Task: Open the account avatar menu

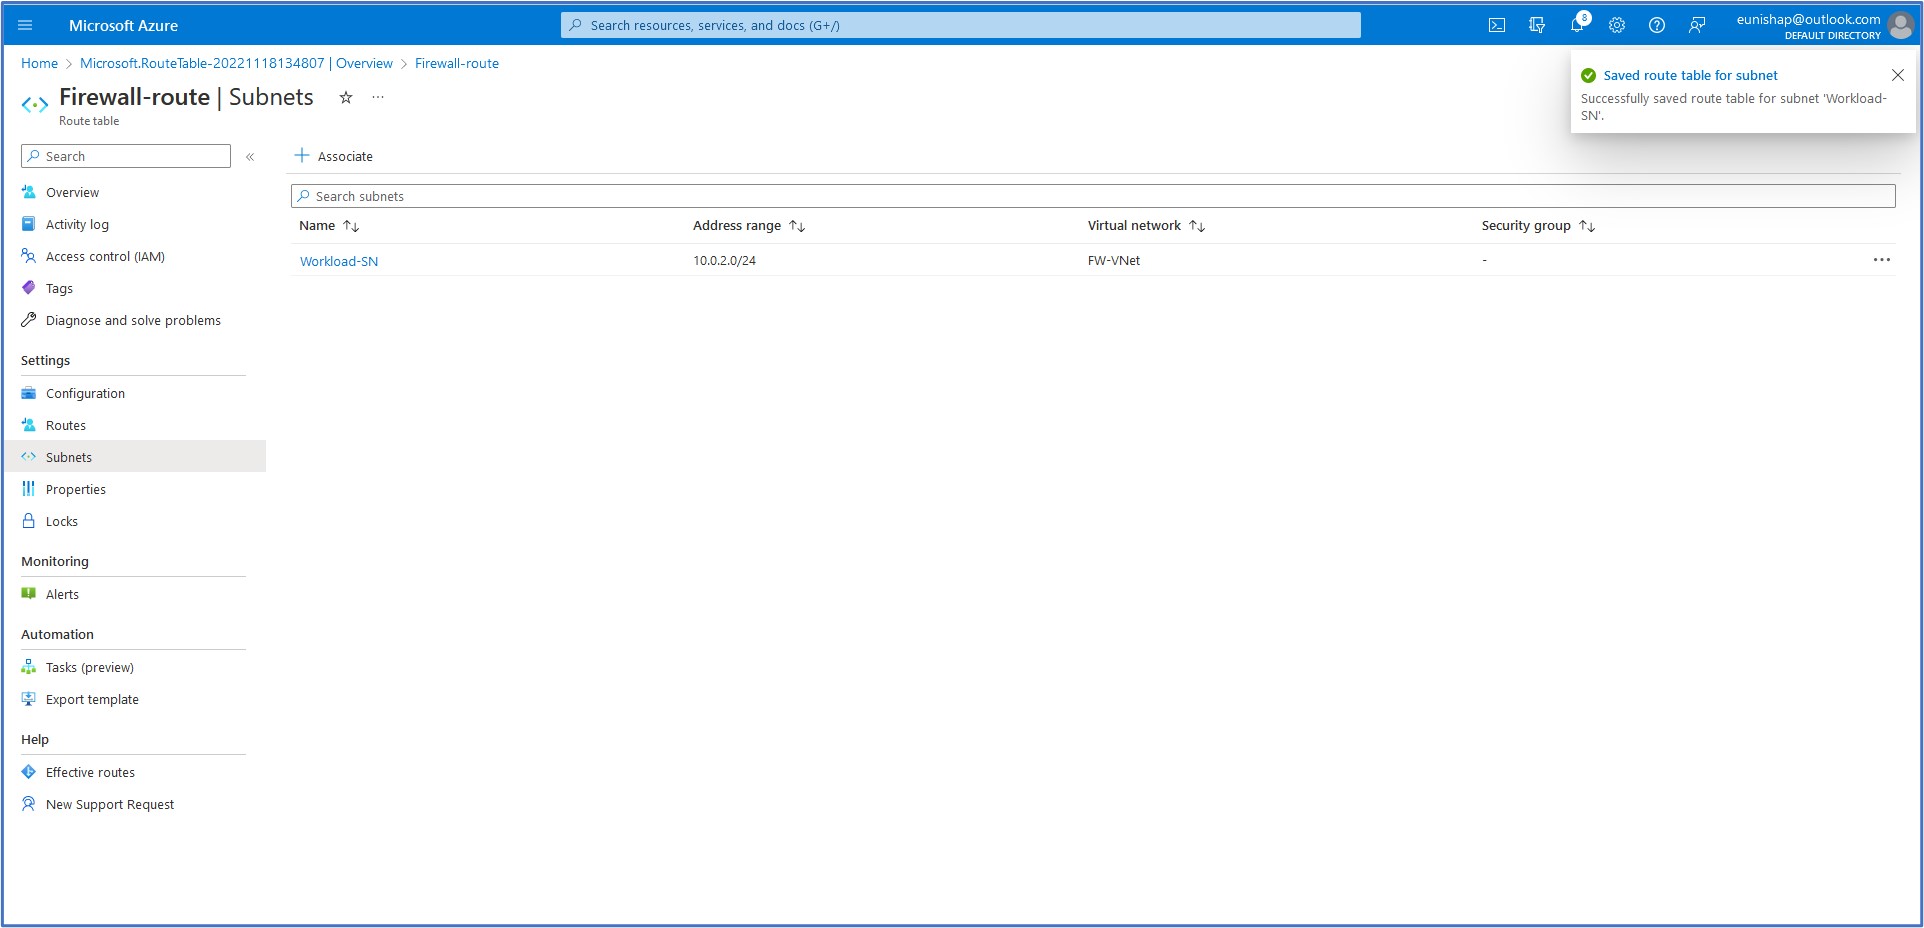Action: pyautogui.click(x=1899, y=25)
